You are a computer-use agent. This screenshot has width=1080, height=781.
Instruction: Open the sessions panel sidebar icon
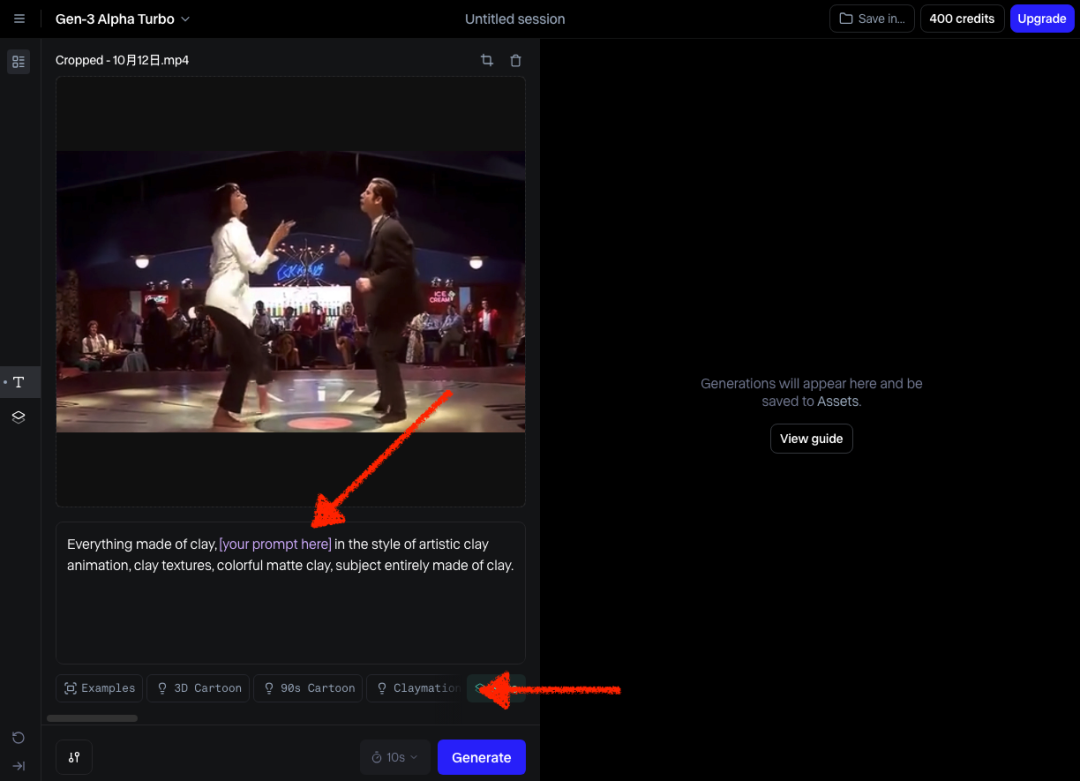pyautogui.click(x=19, y=61)
